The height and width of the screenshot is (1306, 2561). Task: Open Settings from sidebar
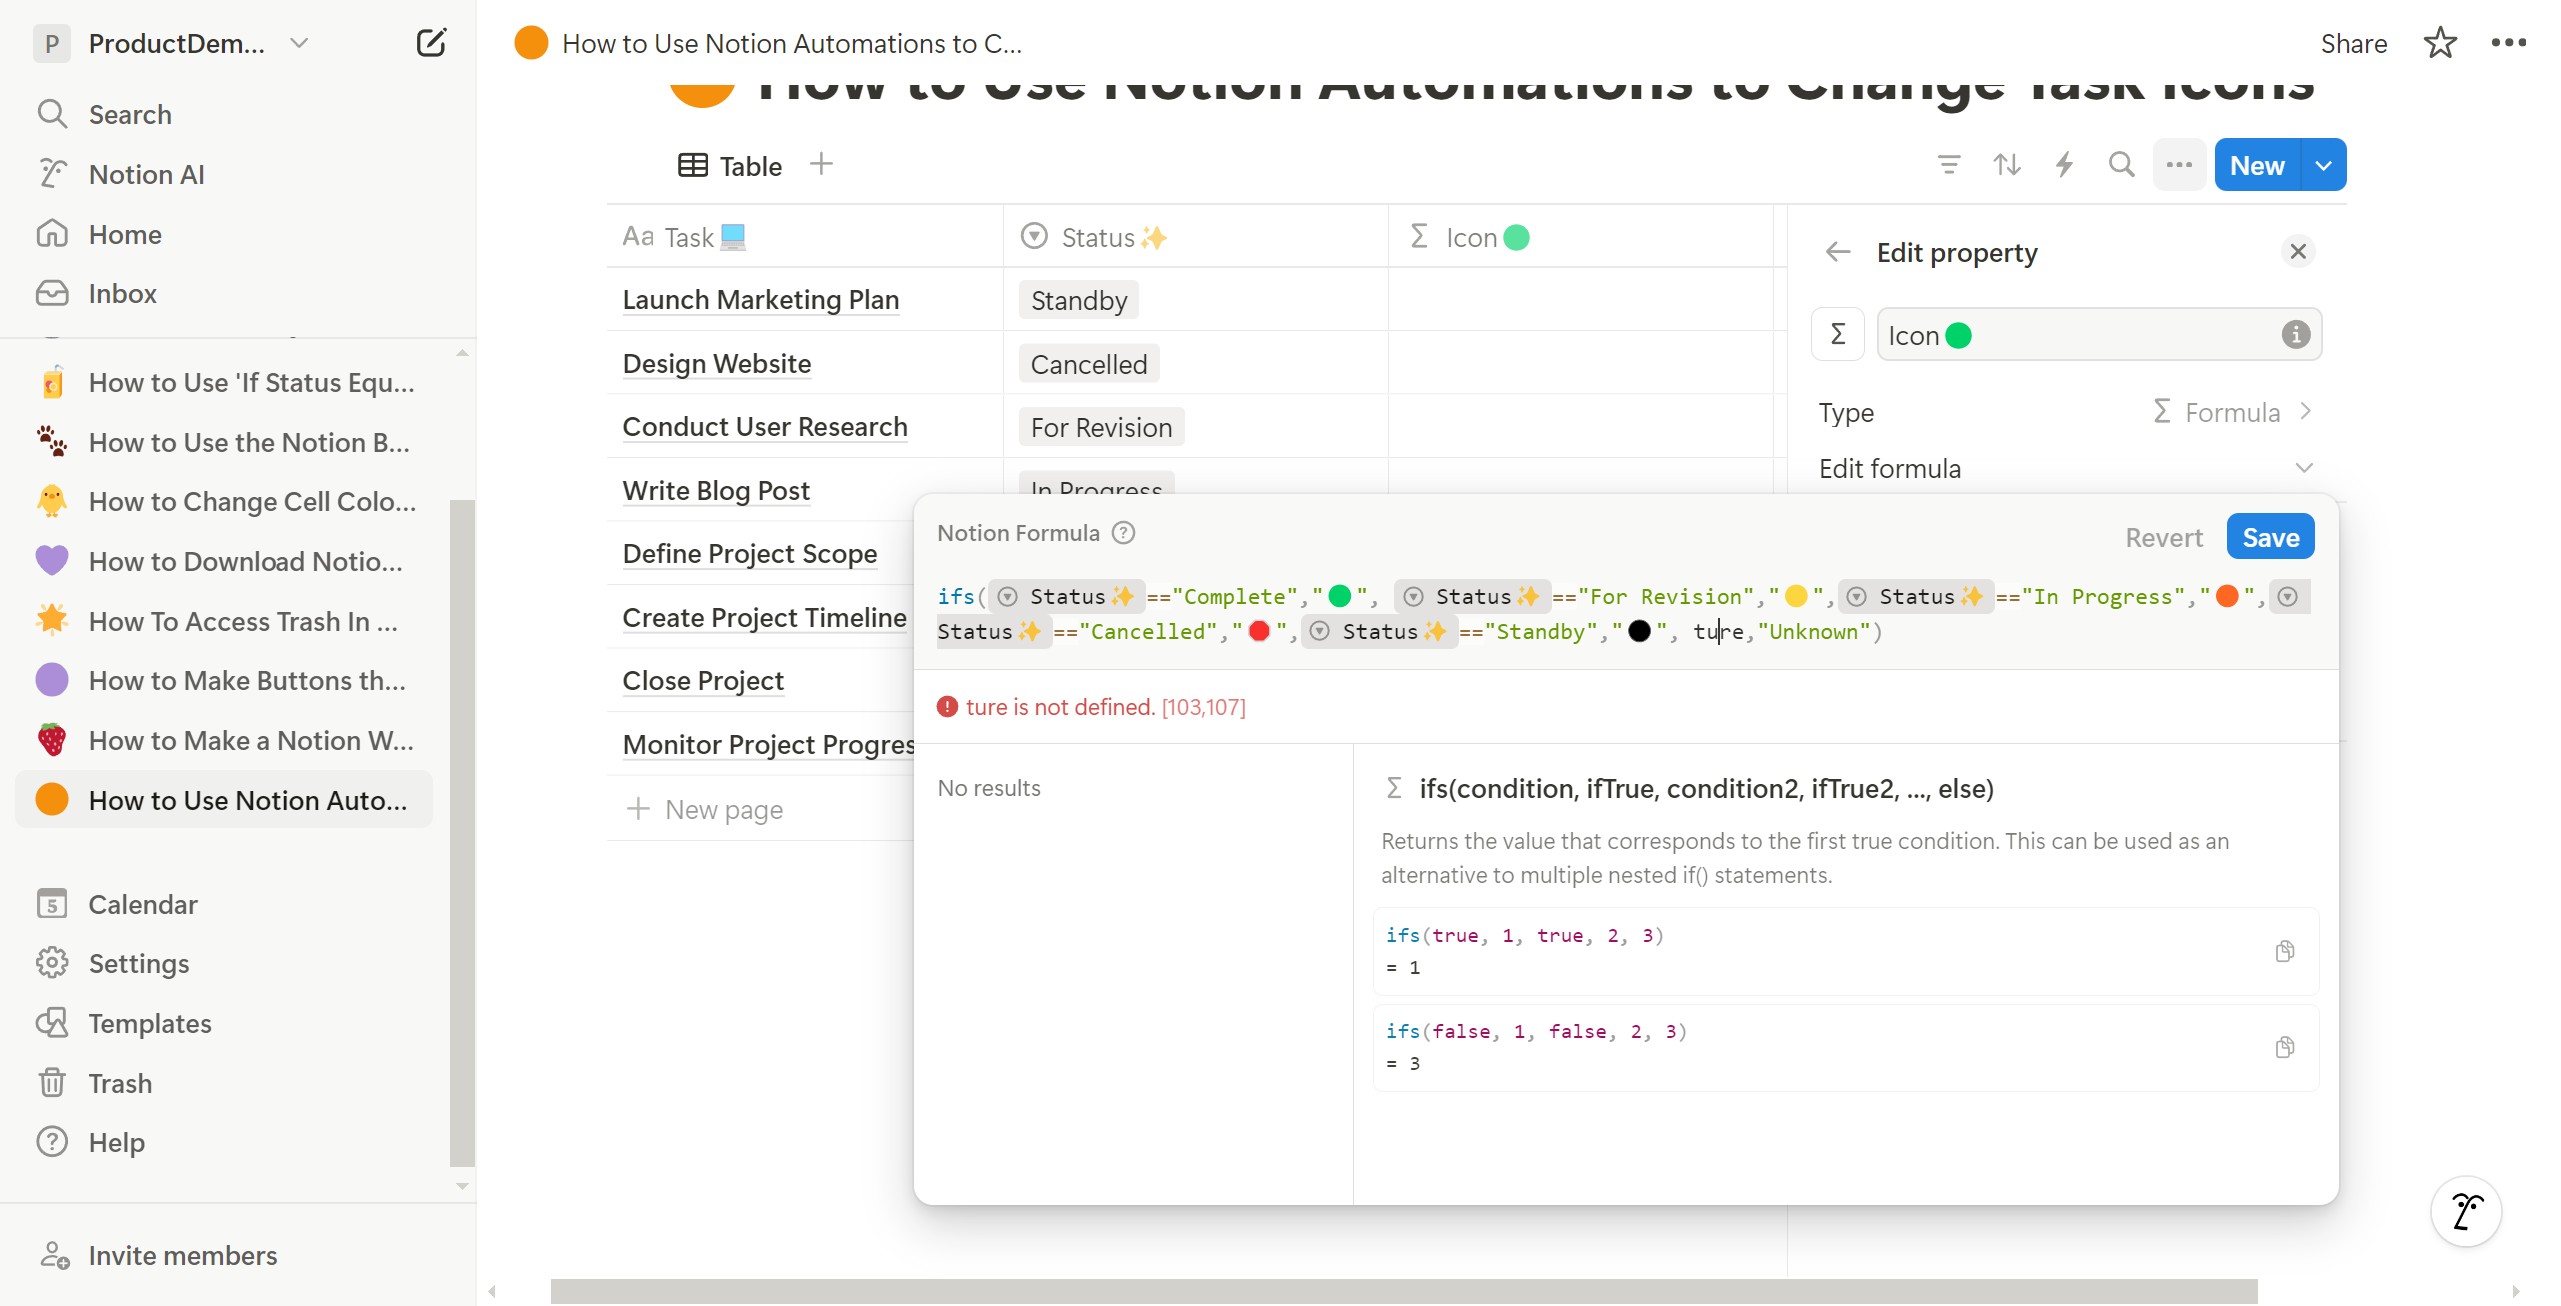[x=139, y=963]
